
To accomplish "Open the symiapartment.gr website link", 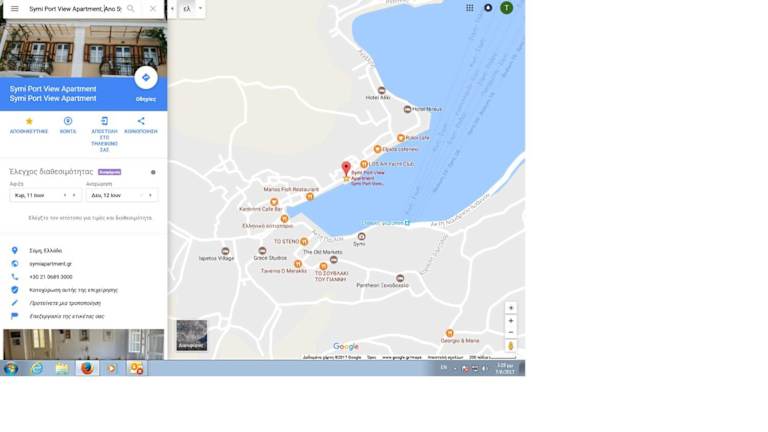I will (x=50, y=264).
